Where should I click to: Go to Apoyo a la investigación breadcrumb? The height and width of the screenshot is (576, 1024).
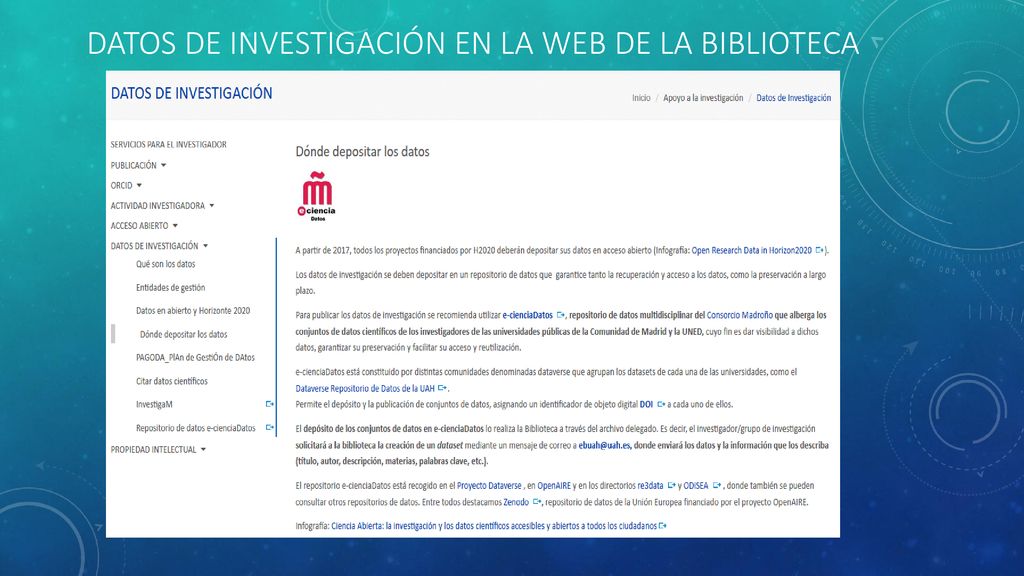point(703,98)
